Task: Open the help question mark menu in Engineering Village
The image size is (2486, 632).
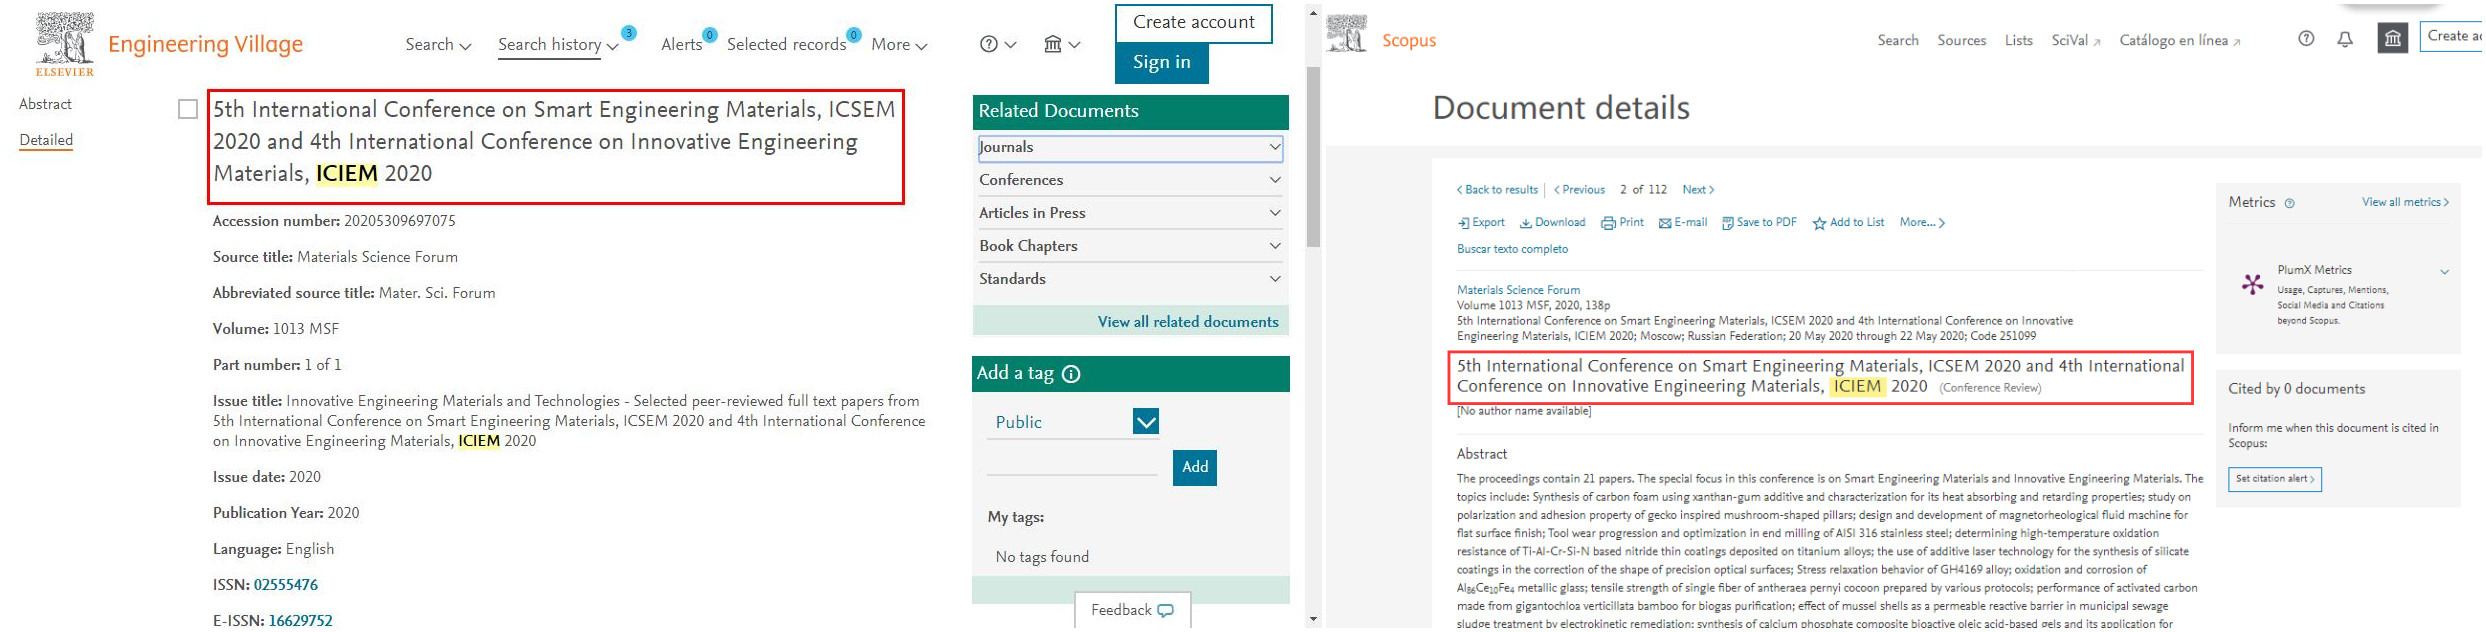Action: point(998,44)
